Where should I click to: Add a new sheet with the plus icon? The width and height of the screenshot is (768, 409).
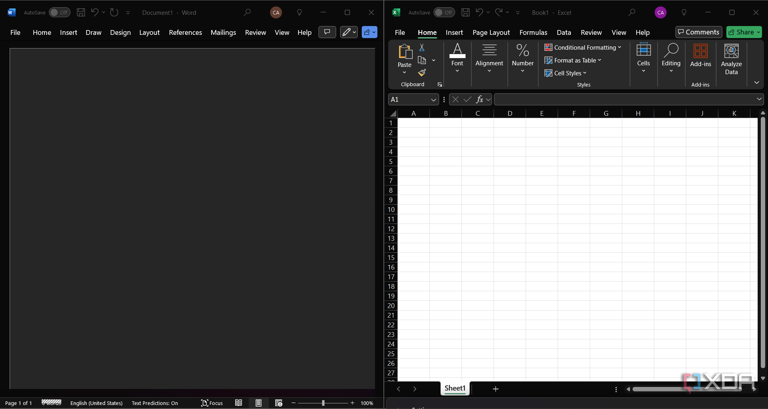click(495, 389)
